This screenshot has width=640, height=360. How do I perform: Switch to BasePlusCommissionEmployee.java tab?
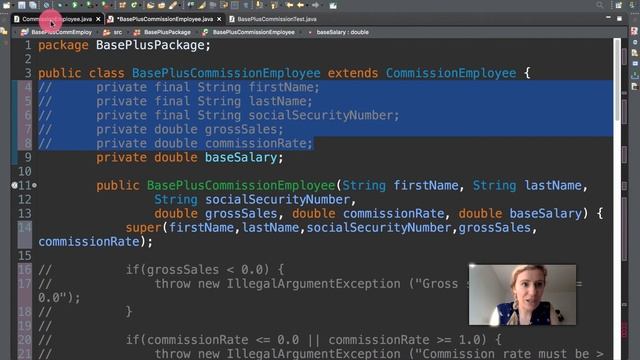tap(165, 19)
